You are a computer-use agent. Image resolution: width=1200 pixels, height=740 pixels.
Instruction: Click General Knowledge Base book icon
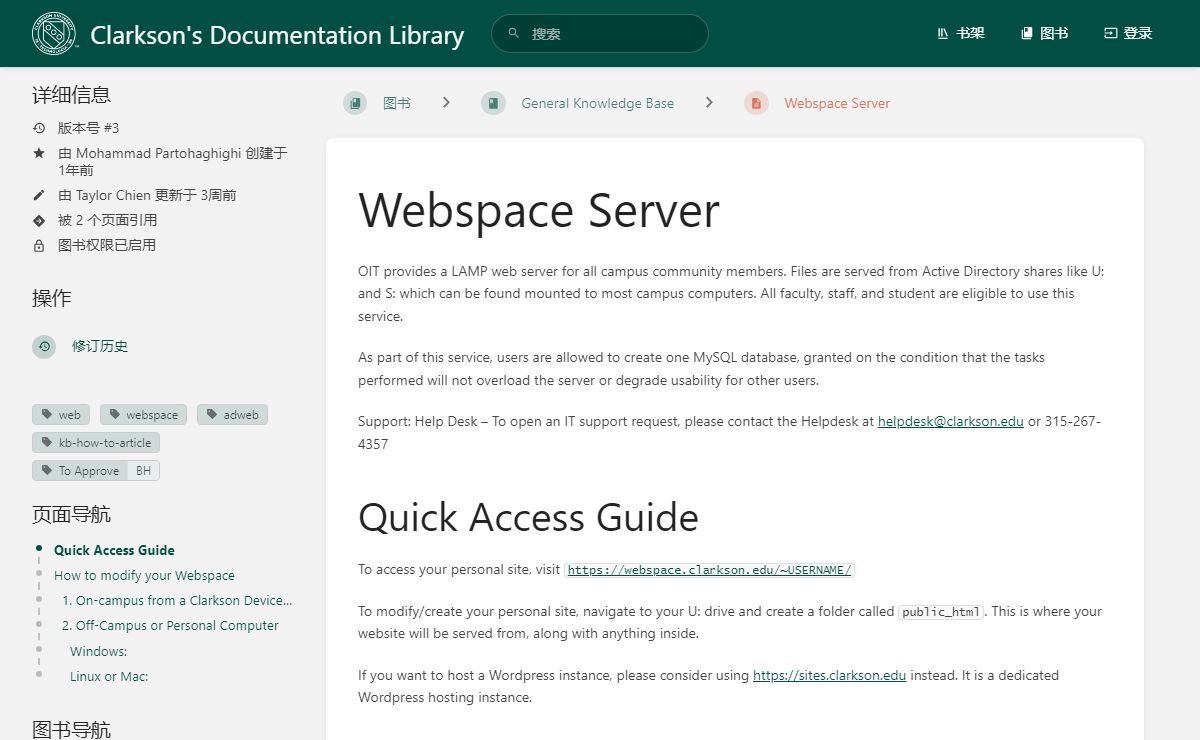pyautogui.click(x=493, y=103)
